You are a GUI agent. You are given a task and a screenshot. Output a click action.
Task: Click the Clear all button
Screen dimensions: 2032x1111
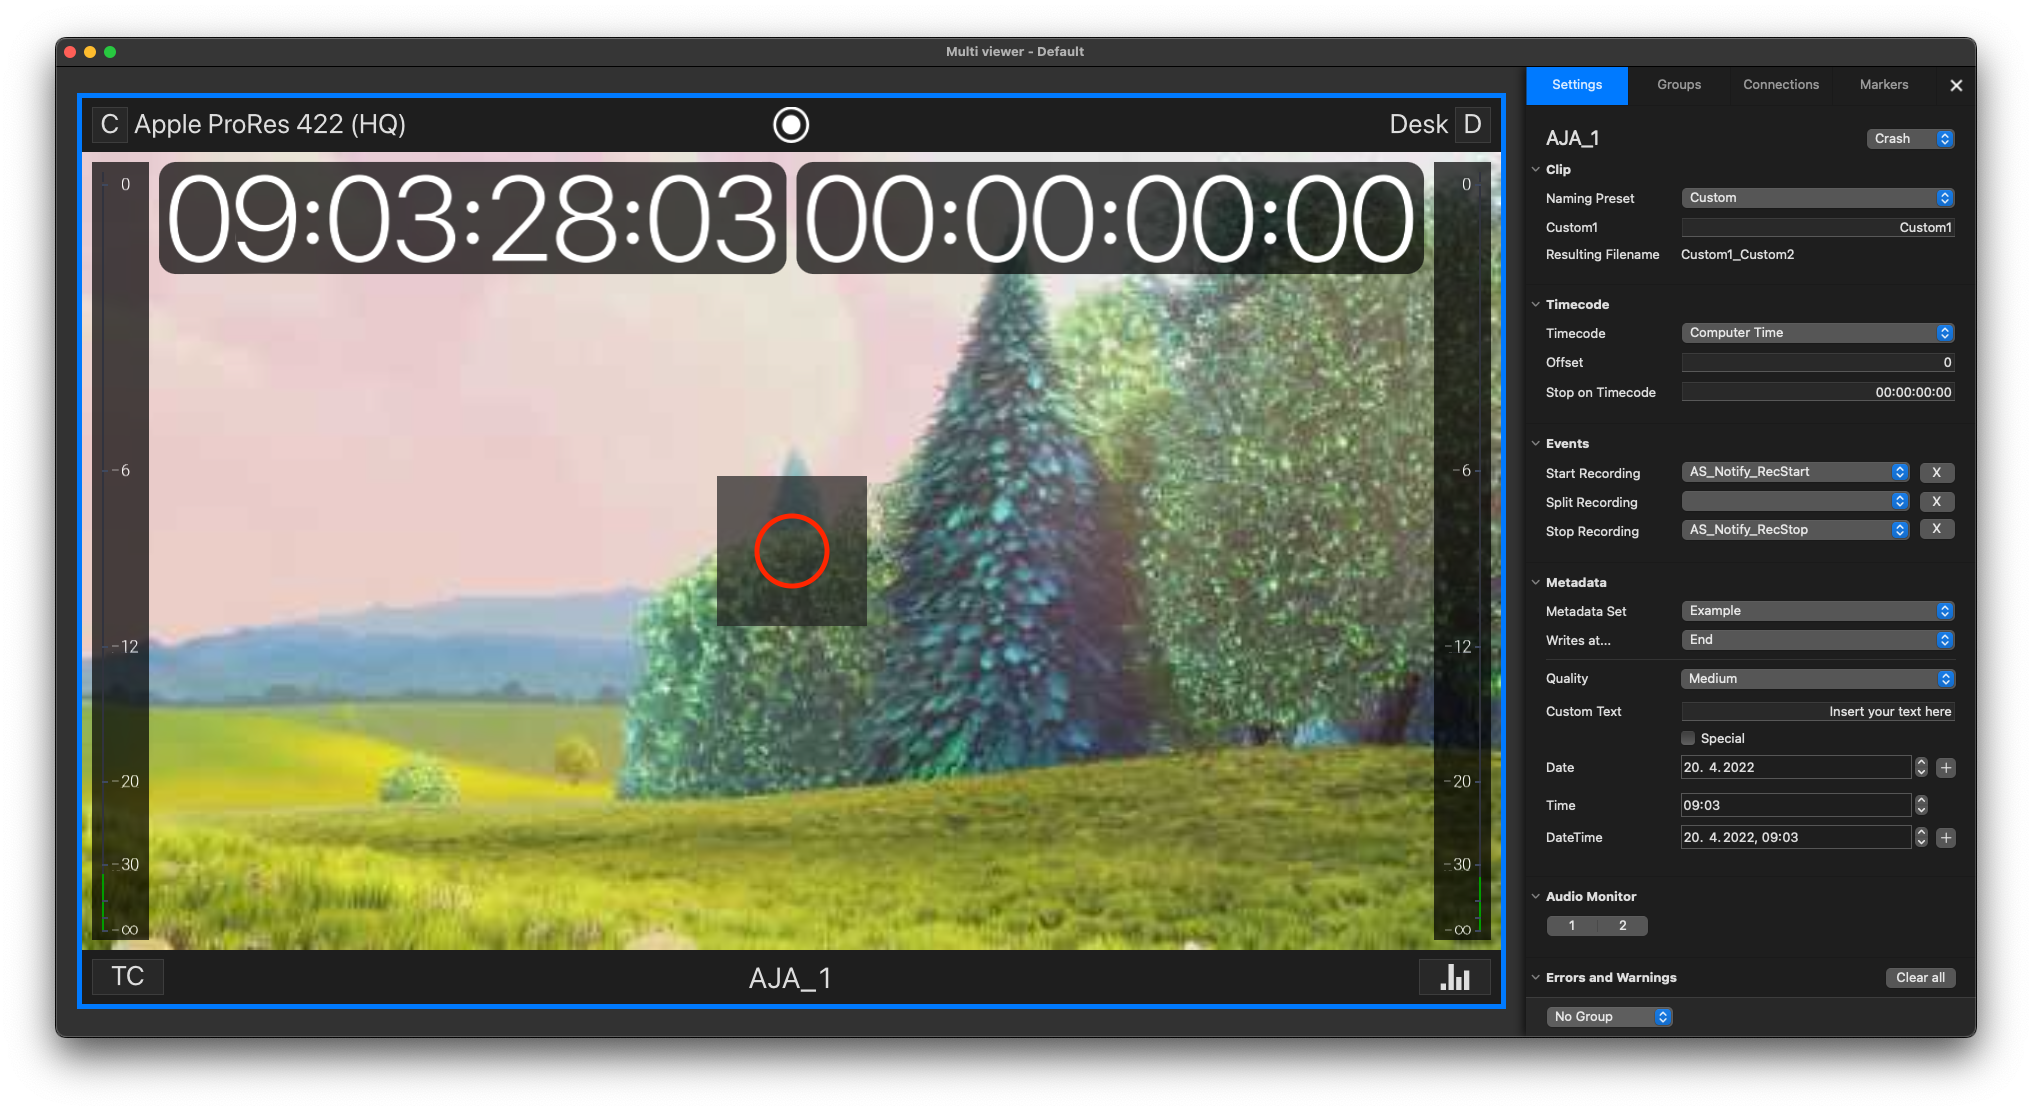(x=1920, y=977)
